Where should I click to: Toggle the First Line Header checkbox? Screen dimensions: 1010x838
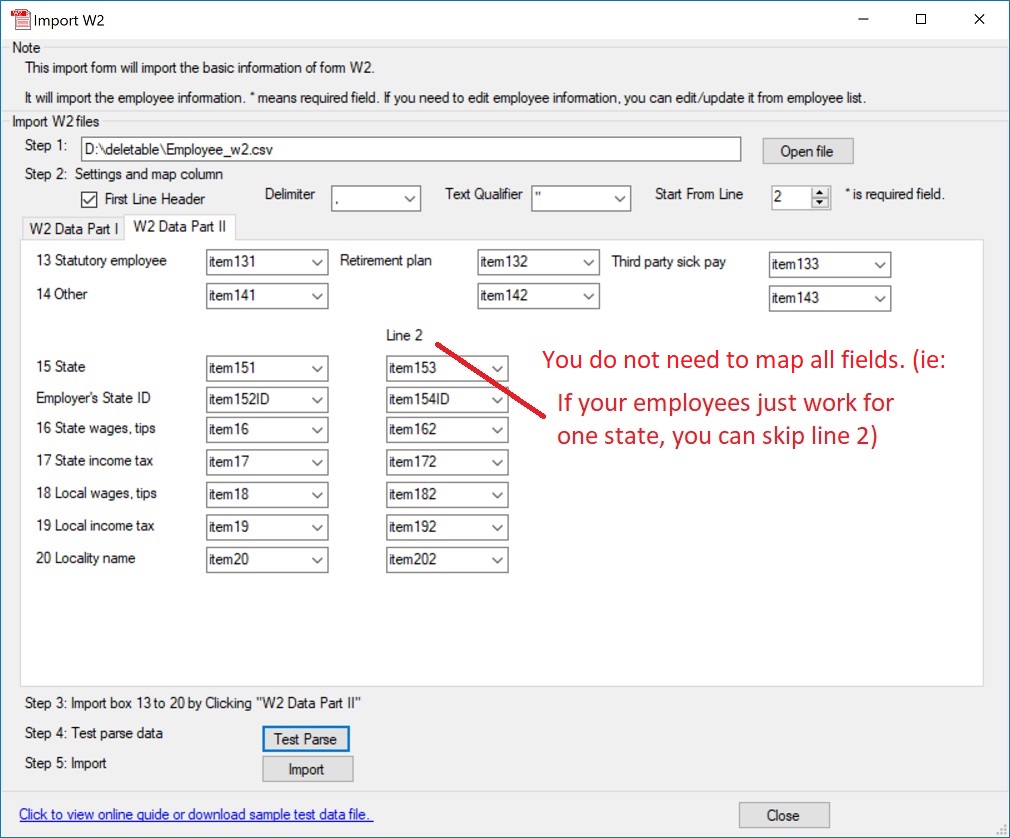point(89,199)
